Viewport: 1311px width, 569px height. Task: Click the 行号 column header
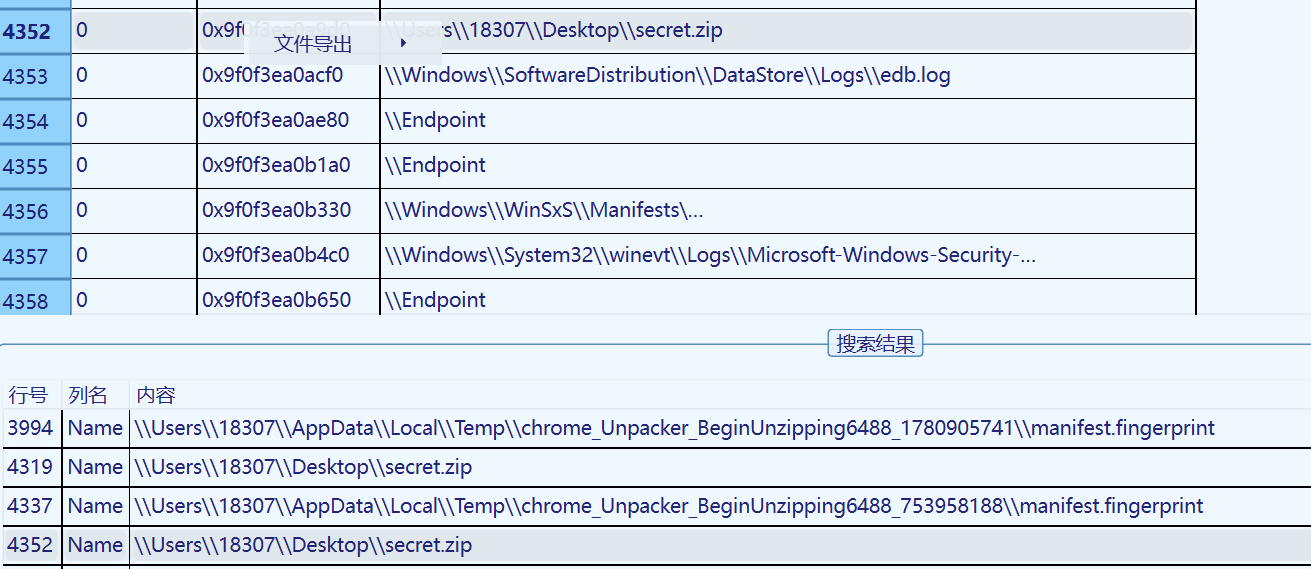pos(28,395)
